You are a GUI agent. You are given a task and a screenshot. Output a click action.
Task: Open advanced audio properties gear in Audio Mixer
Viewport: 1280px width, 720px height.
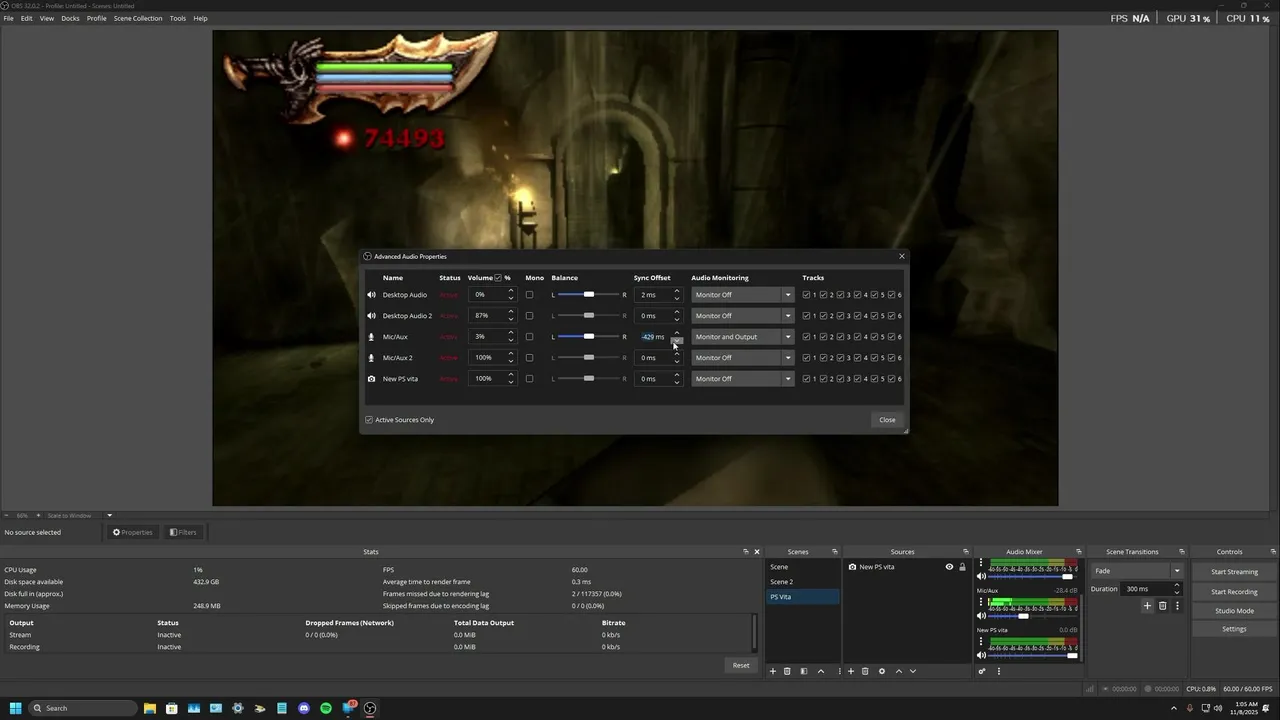pyautogui.click(x=982, y=671)
